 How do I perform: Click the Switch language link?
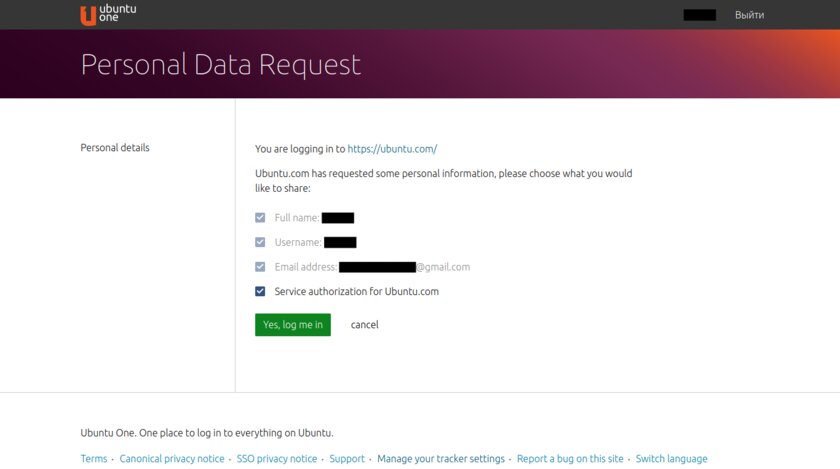pyautogui.click(x=671, y=459)
